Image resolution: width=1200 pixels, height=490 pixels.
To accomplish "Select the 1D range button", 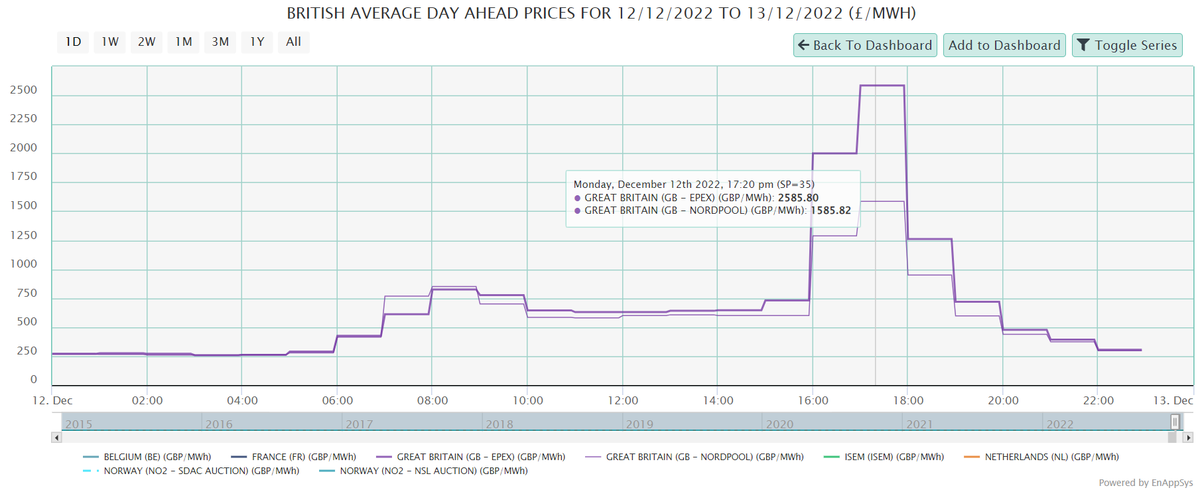I will [x=73, y=42].
